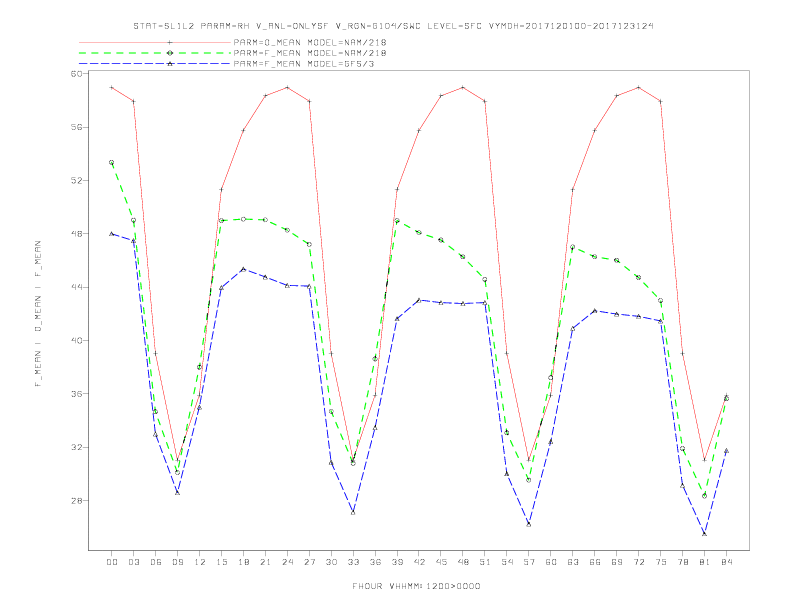The width and height of the screenshot is (792, 612).
Task: Click x-axis forecast hour label 33
Action: [x=353, y=562]
